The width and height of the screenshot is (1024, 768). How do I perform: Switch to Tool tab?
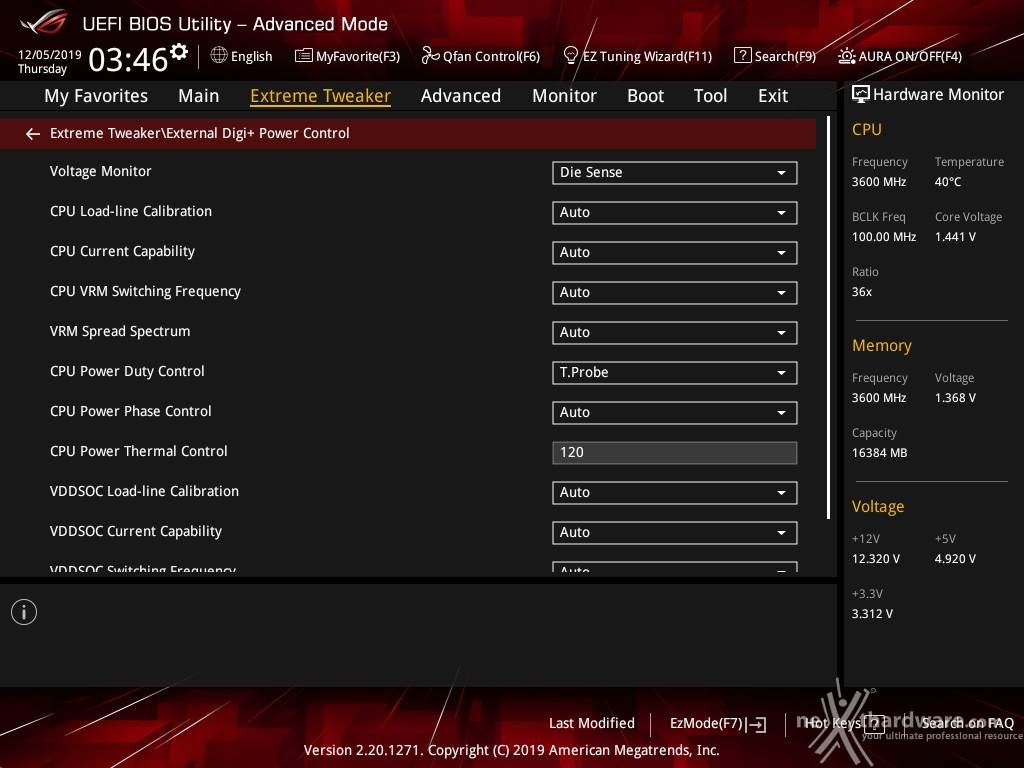pyautogui.click(x=711, y=96)
